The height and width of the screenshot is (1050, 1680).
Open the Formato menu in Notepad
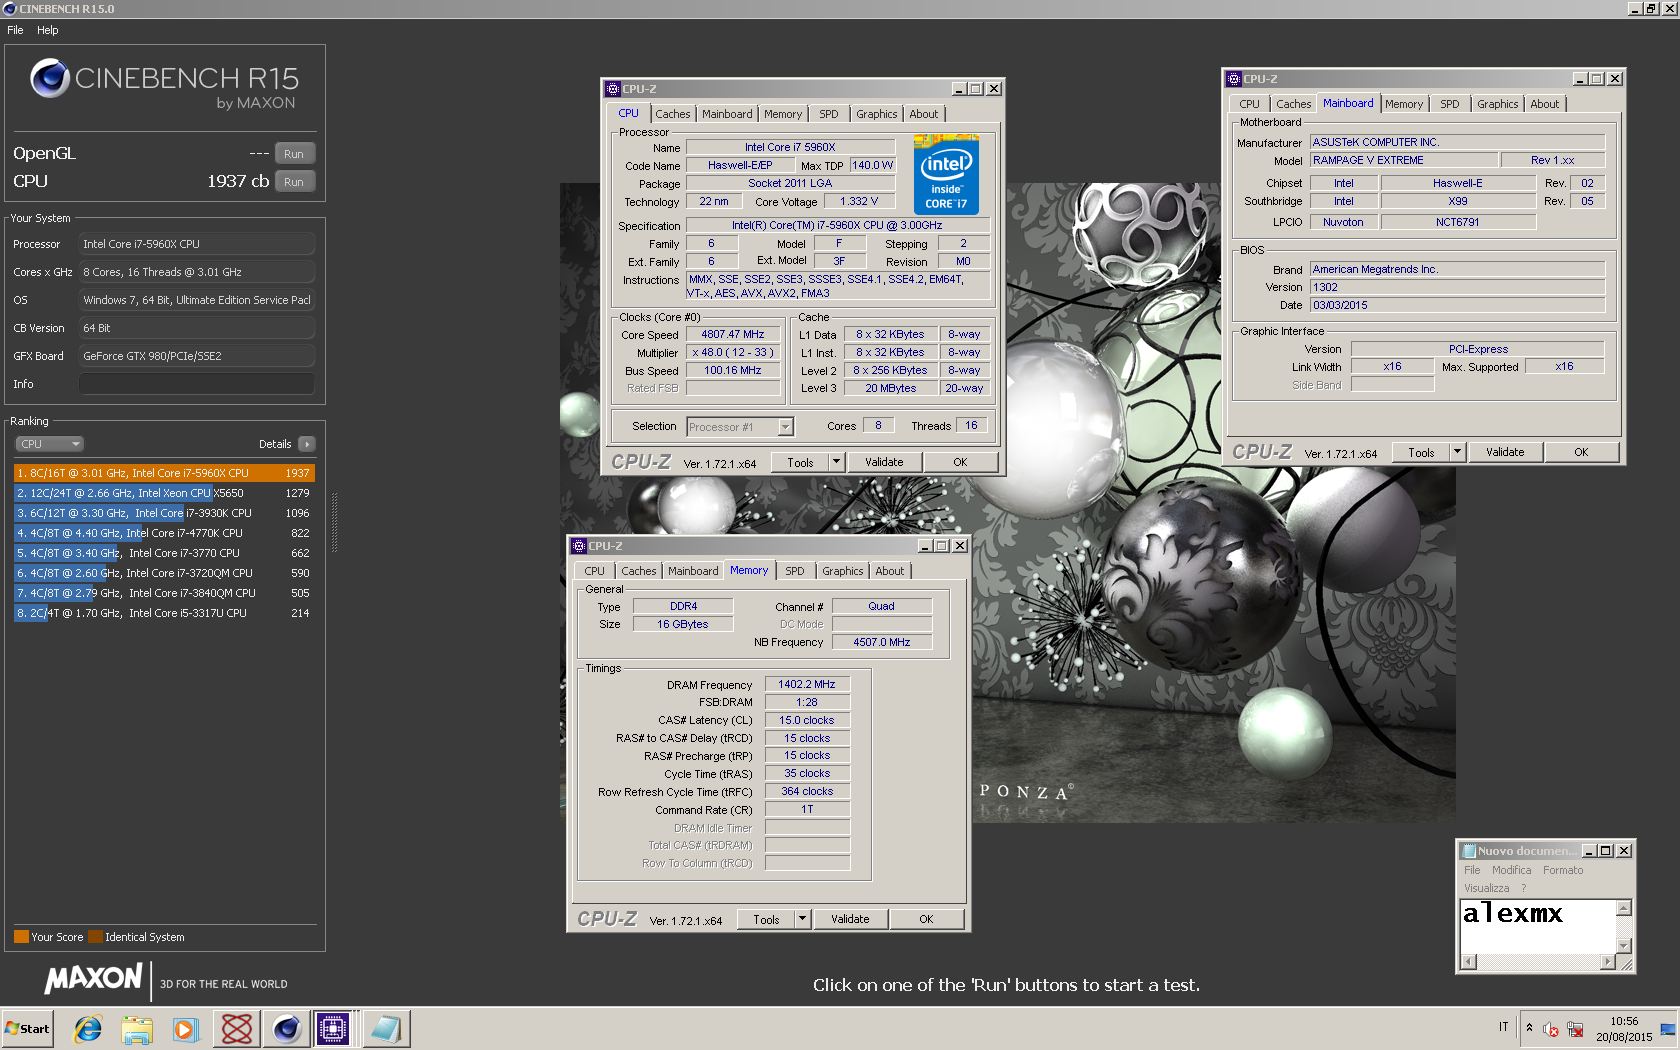[1563, 871]
